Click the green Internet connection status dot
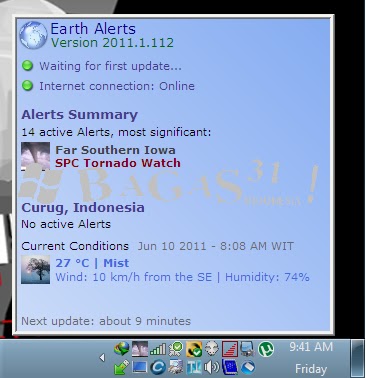The height and width of the screenshot is (378, 366). point(27,86)
